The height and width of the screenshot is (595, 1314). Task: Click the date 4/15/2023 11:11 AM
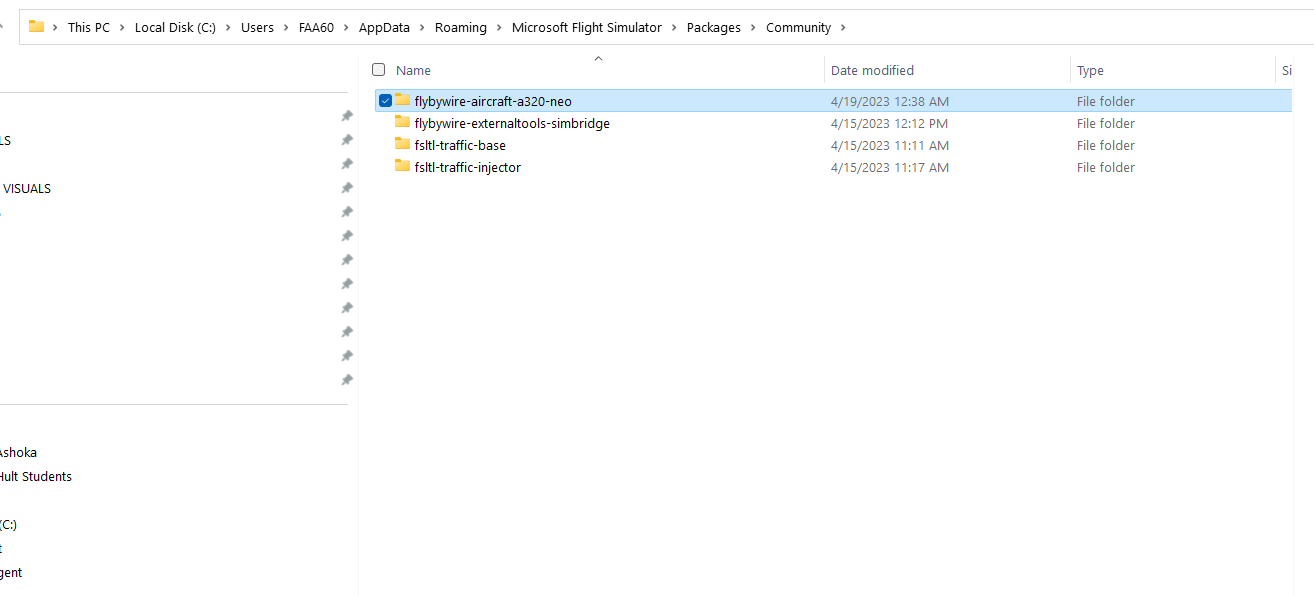(x=890, y=145)
